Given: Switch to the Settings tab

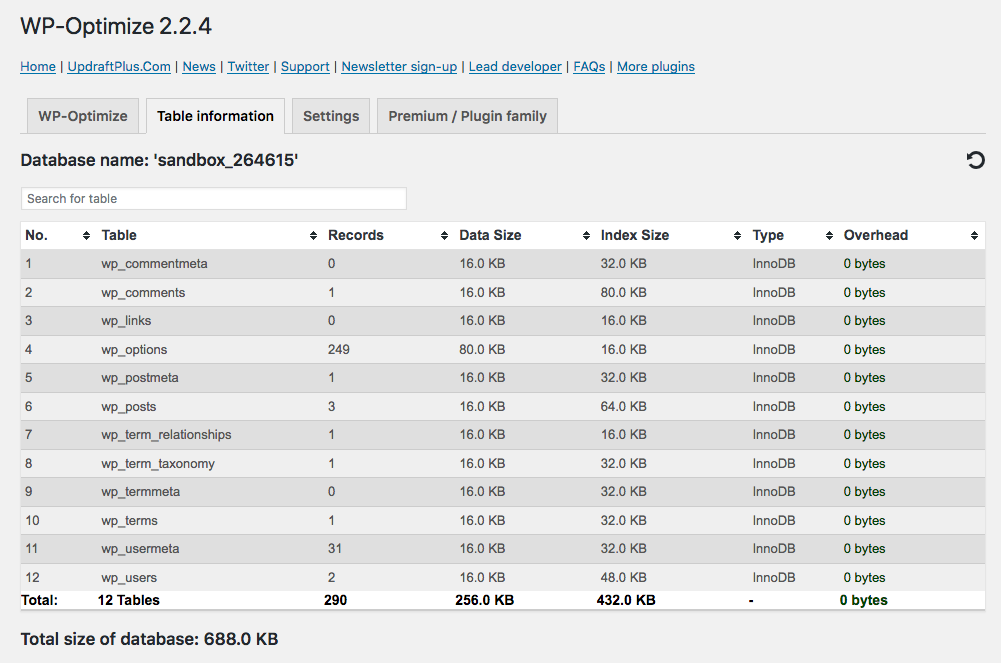Looking at the screenshot, I should (x=331, y=116).
